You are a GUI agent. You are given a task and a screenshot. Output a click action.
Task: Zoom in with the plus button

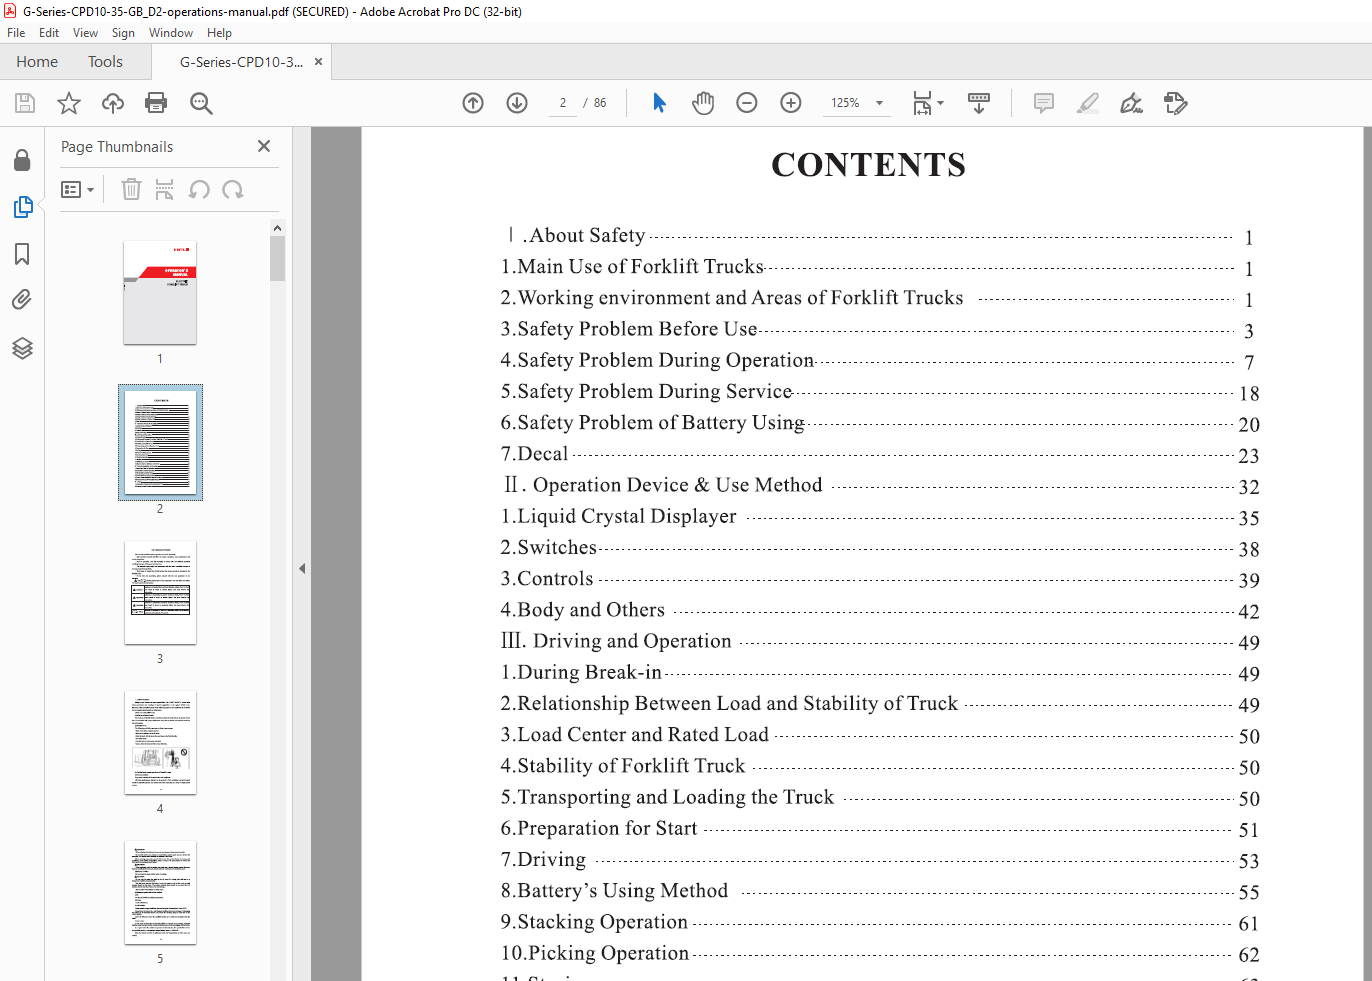pos(791,103)
